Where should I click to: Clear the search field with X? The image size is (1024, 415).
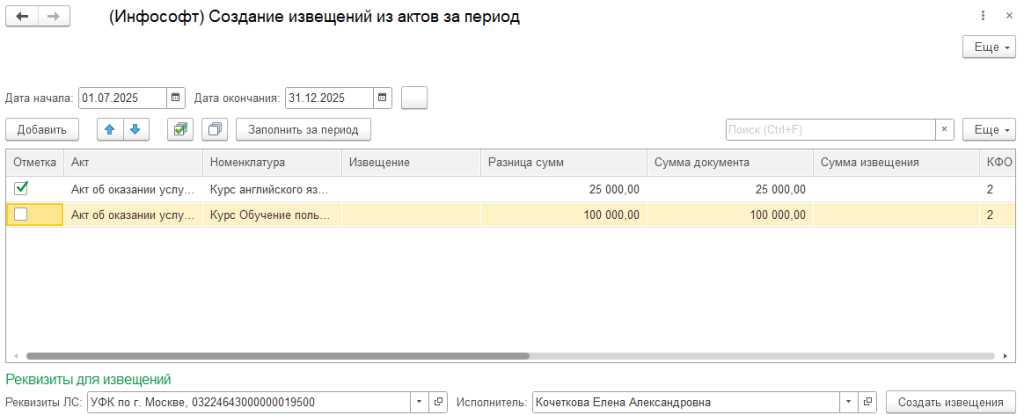[944, 129]
